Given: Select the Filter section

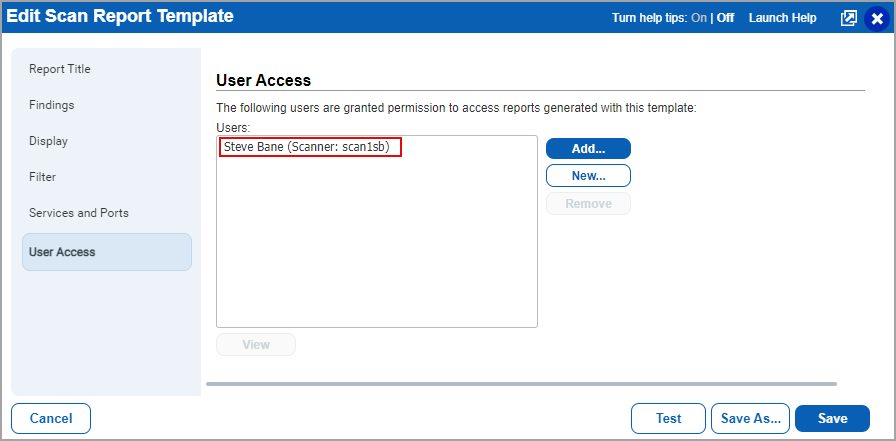Looking at the screenshot, I should [43, 177].
